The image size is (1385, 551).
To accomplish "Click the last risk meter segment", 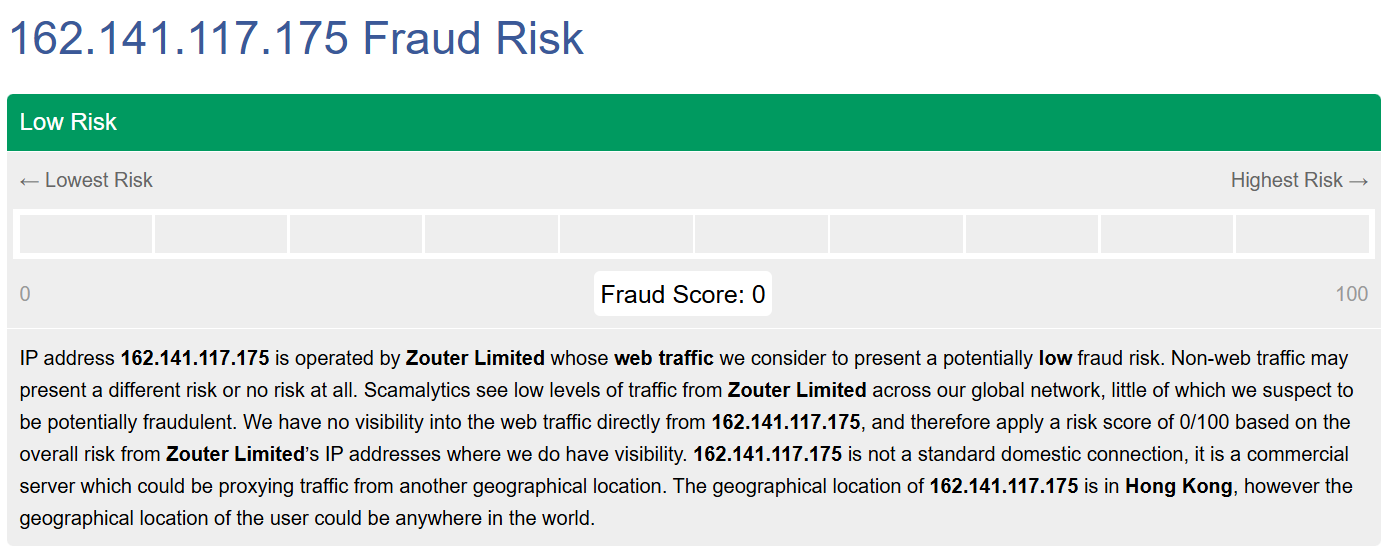I will click(1302, 234).
